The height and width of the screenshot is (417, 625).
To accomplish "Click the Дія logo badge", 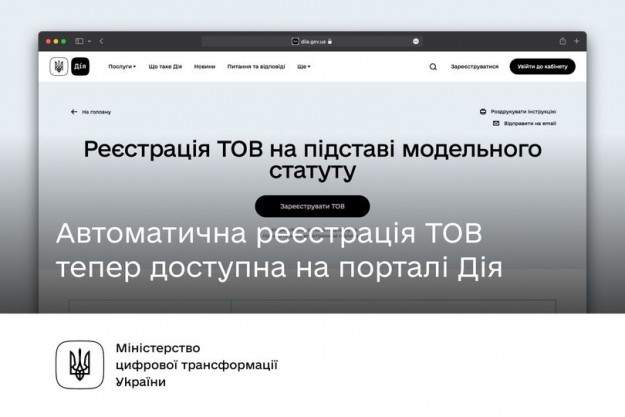I will [x=80, y=67].
